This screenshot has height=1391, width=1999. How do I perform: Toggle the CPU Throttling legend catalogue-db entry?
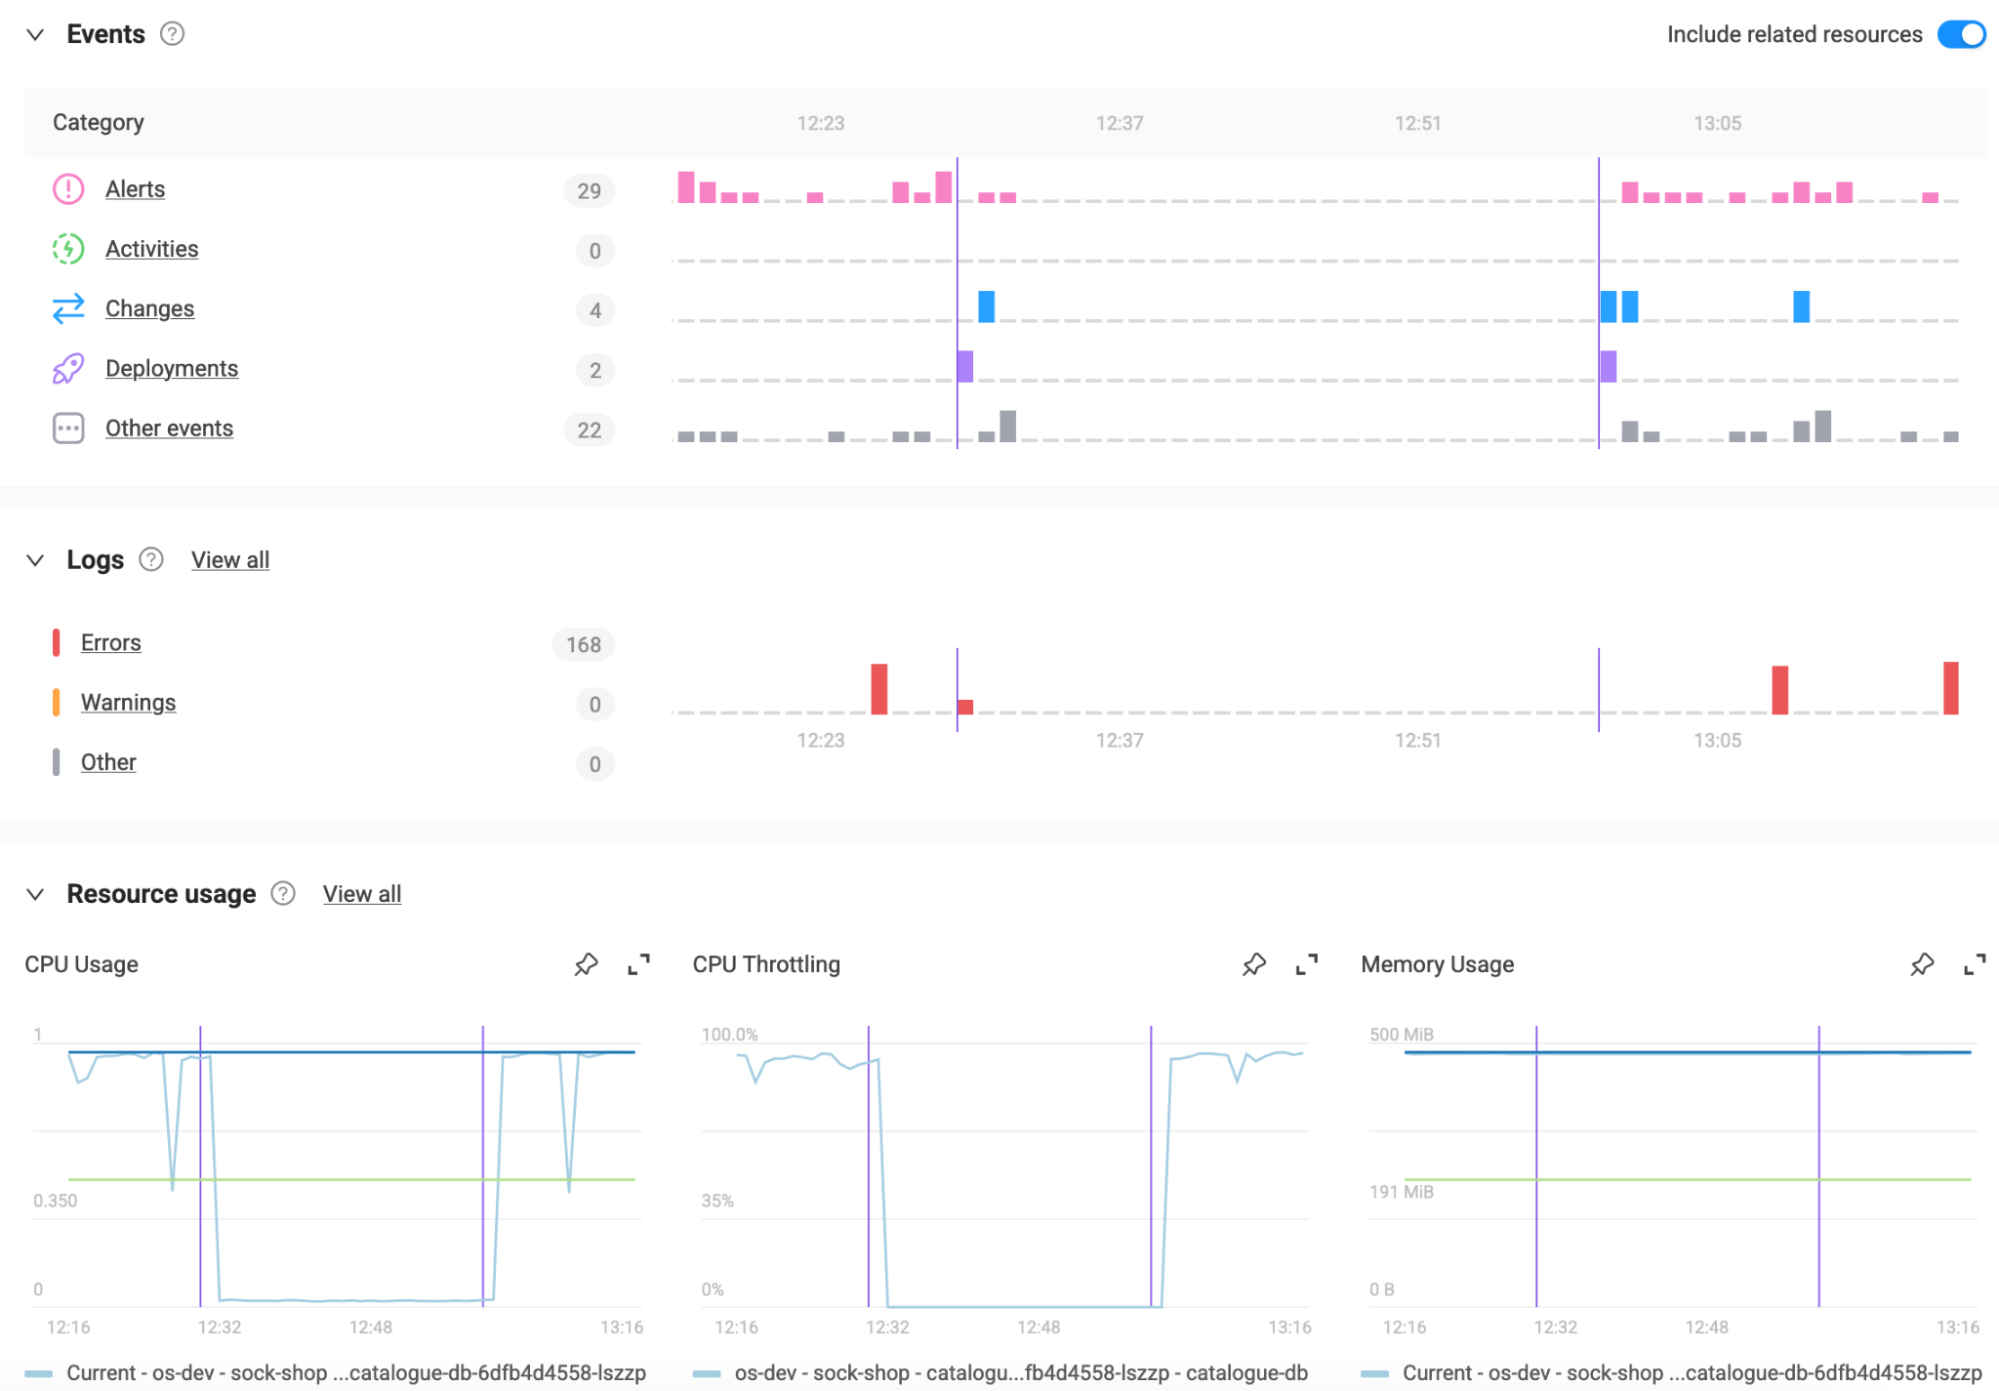(x=1000, y=1373)
